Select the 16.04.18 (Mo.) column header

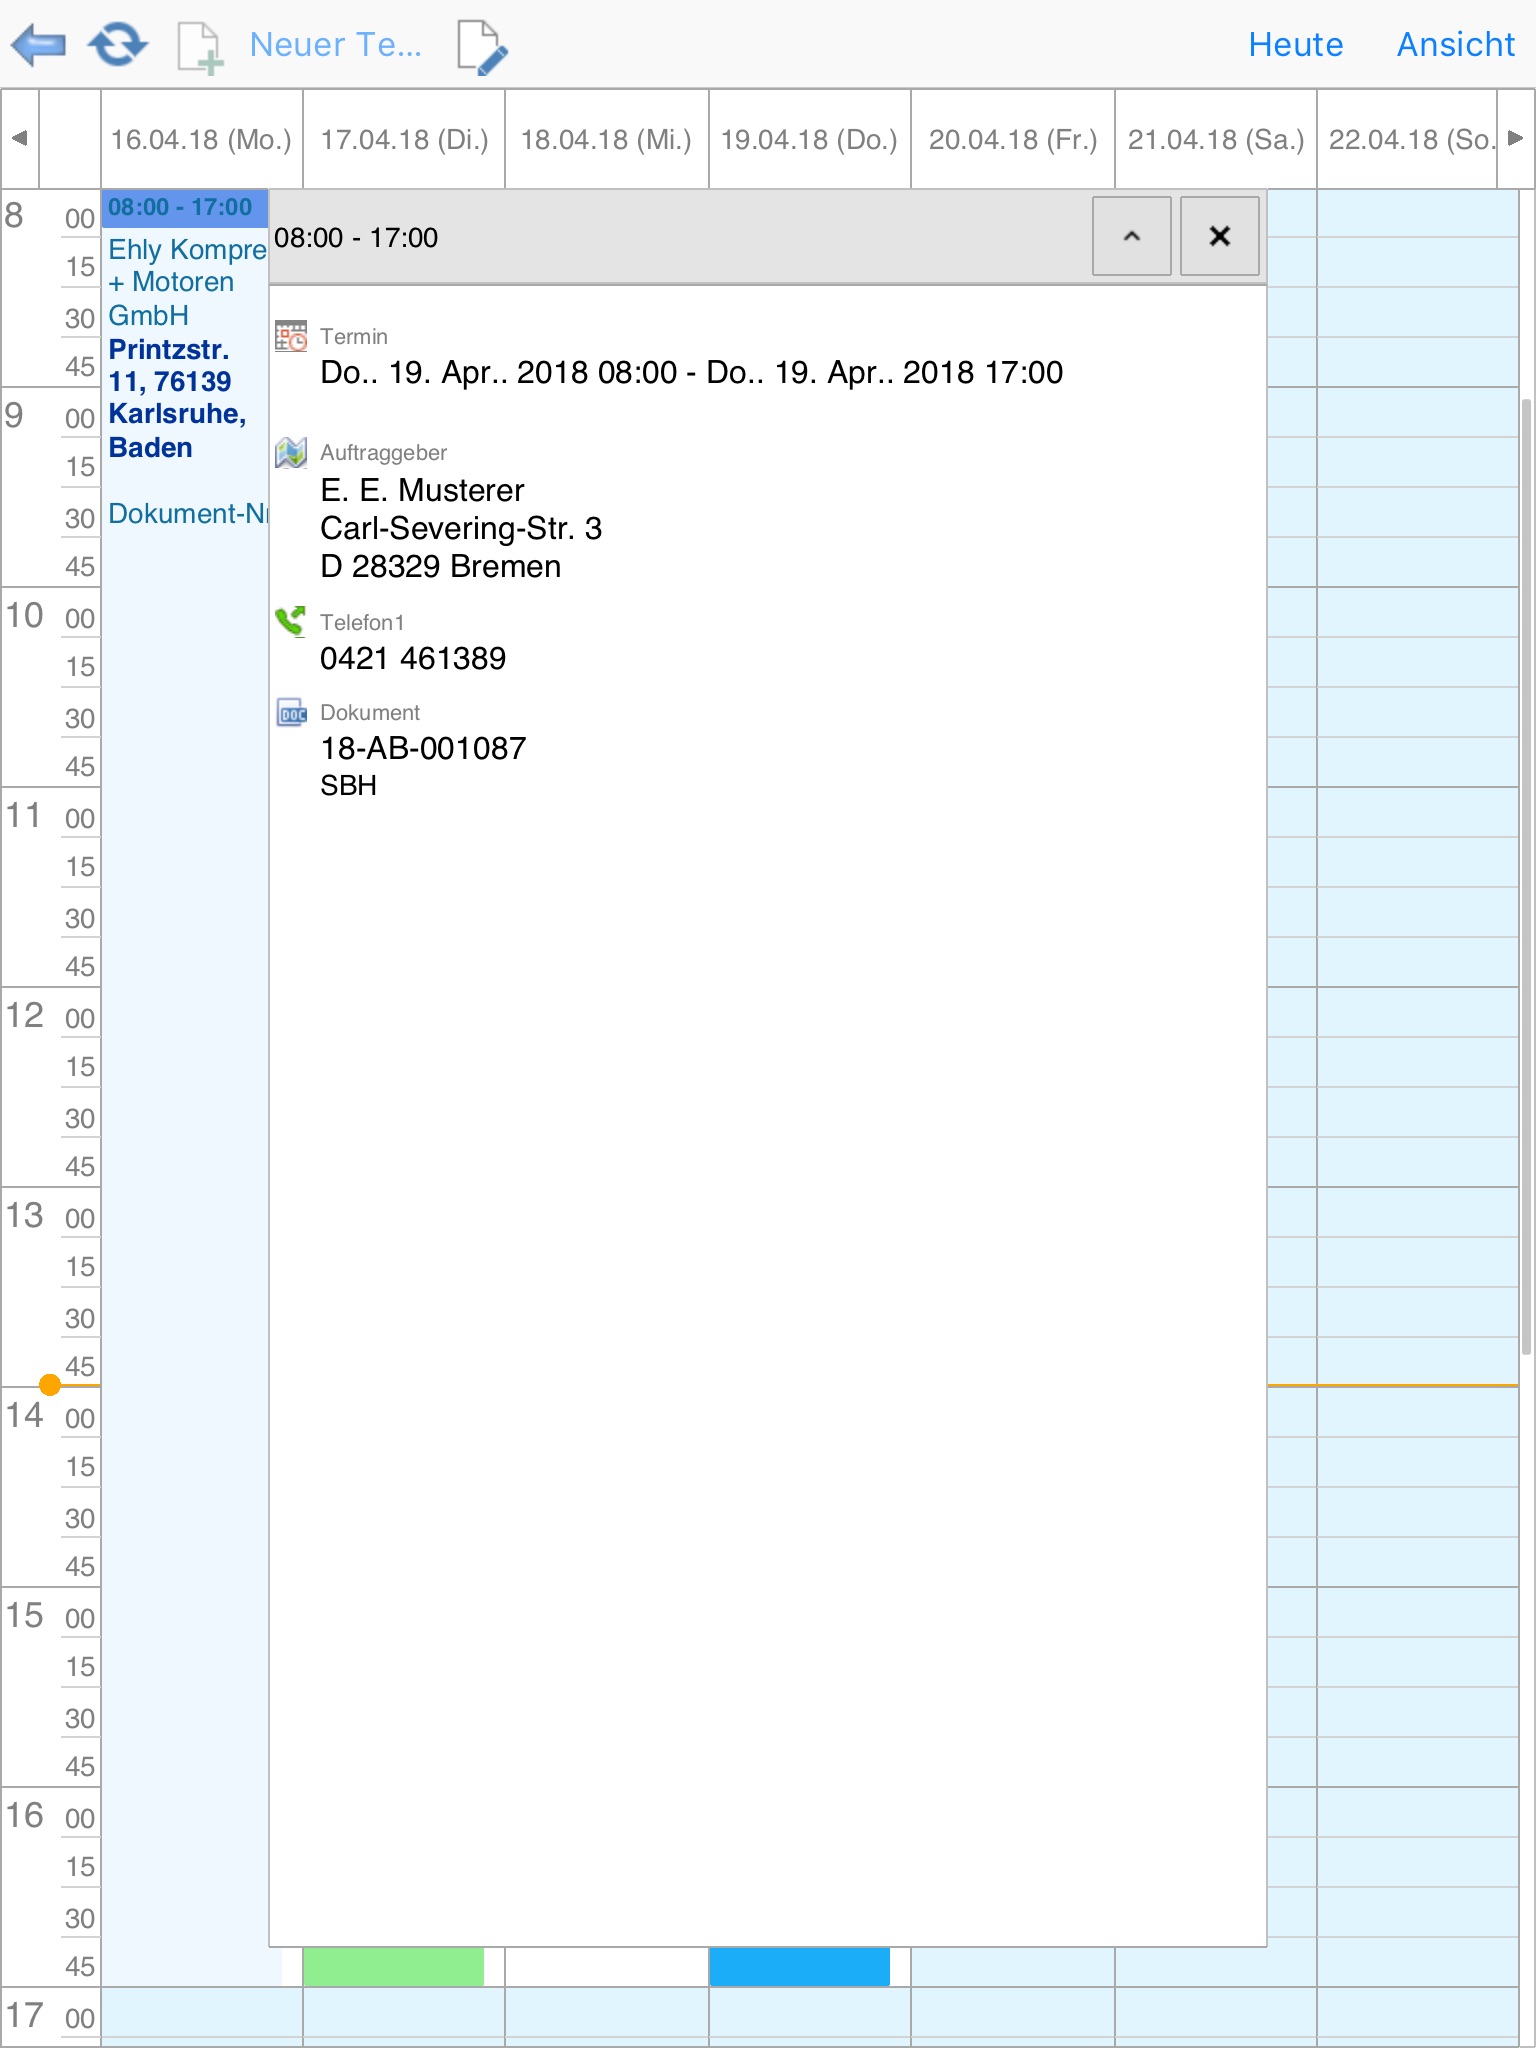(x=201, y=139)
